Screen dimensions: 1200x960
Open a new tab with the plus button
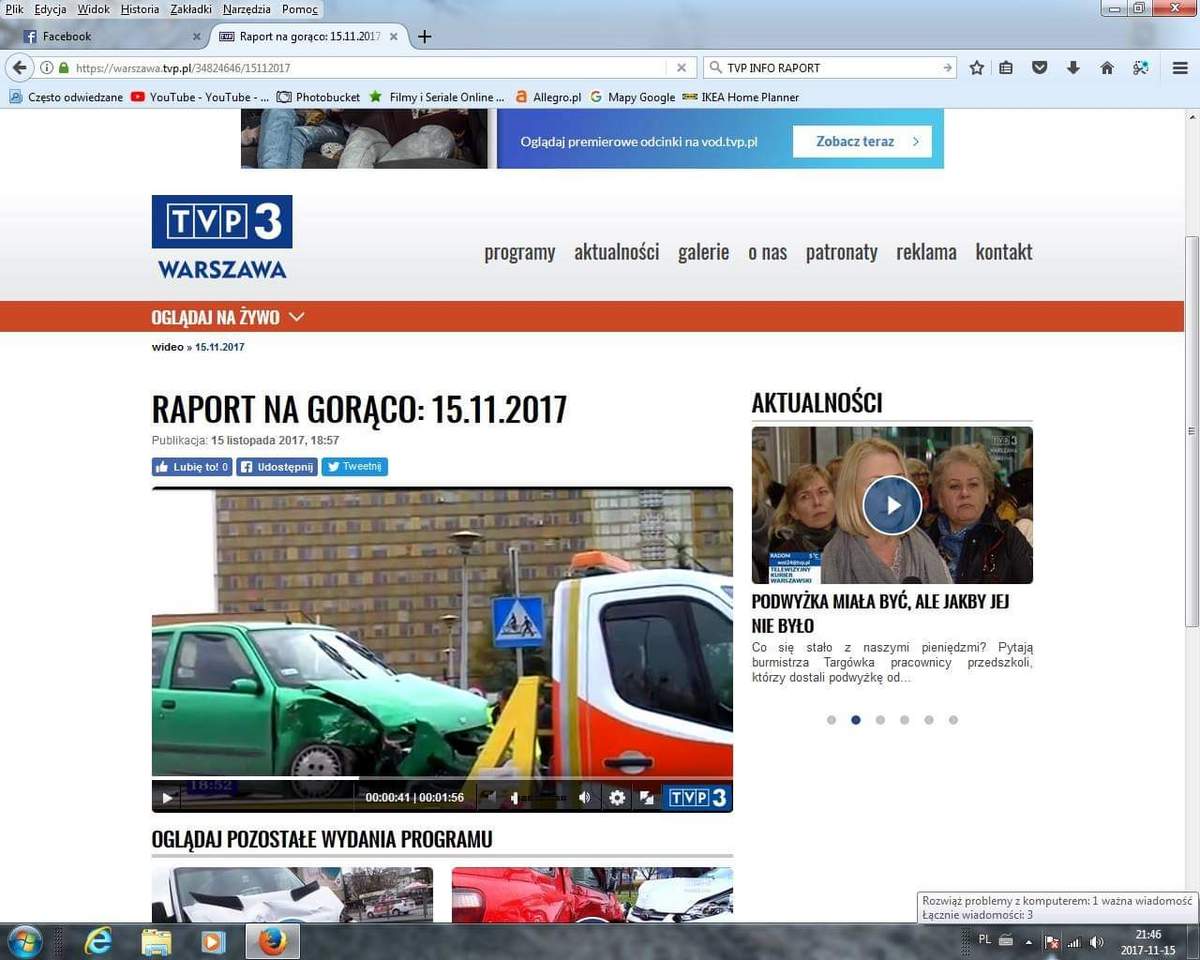point(424,36)
